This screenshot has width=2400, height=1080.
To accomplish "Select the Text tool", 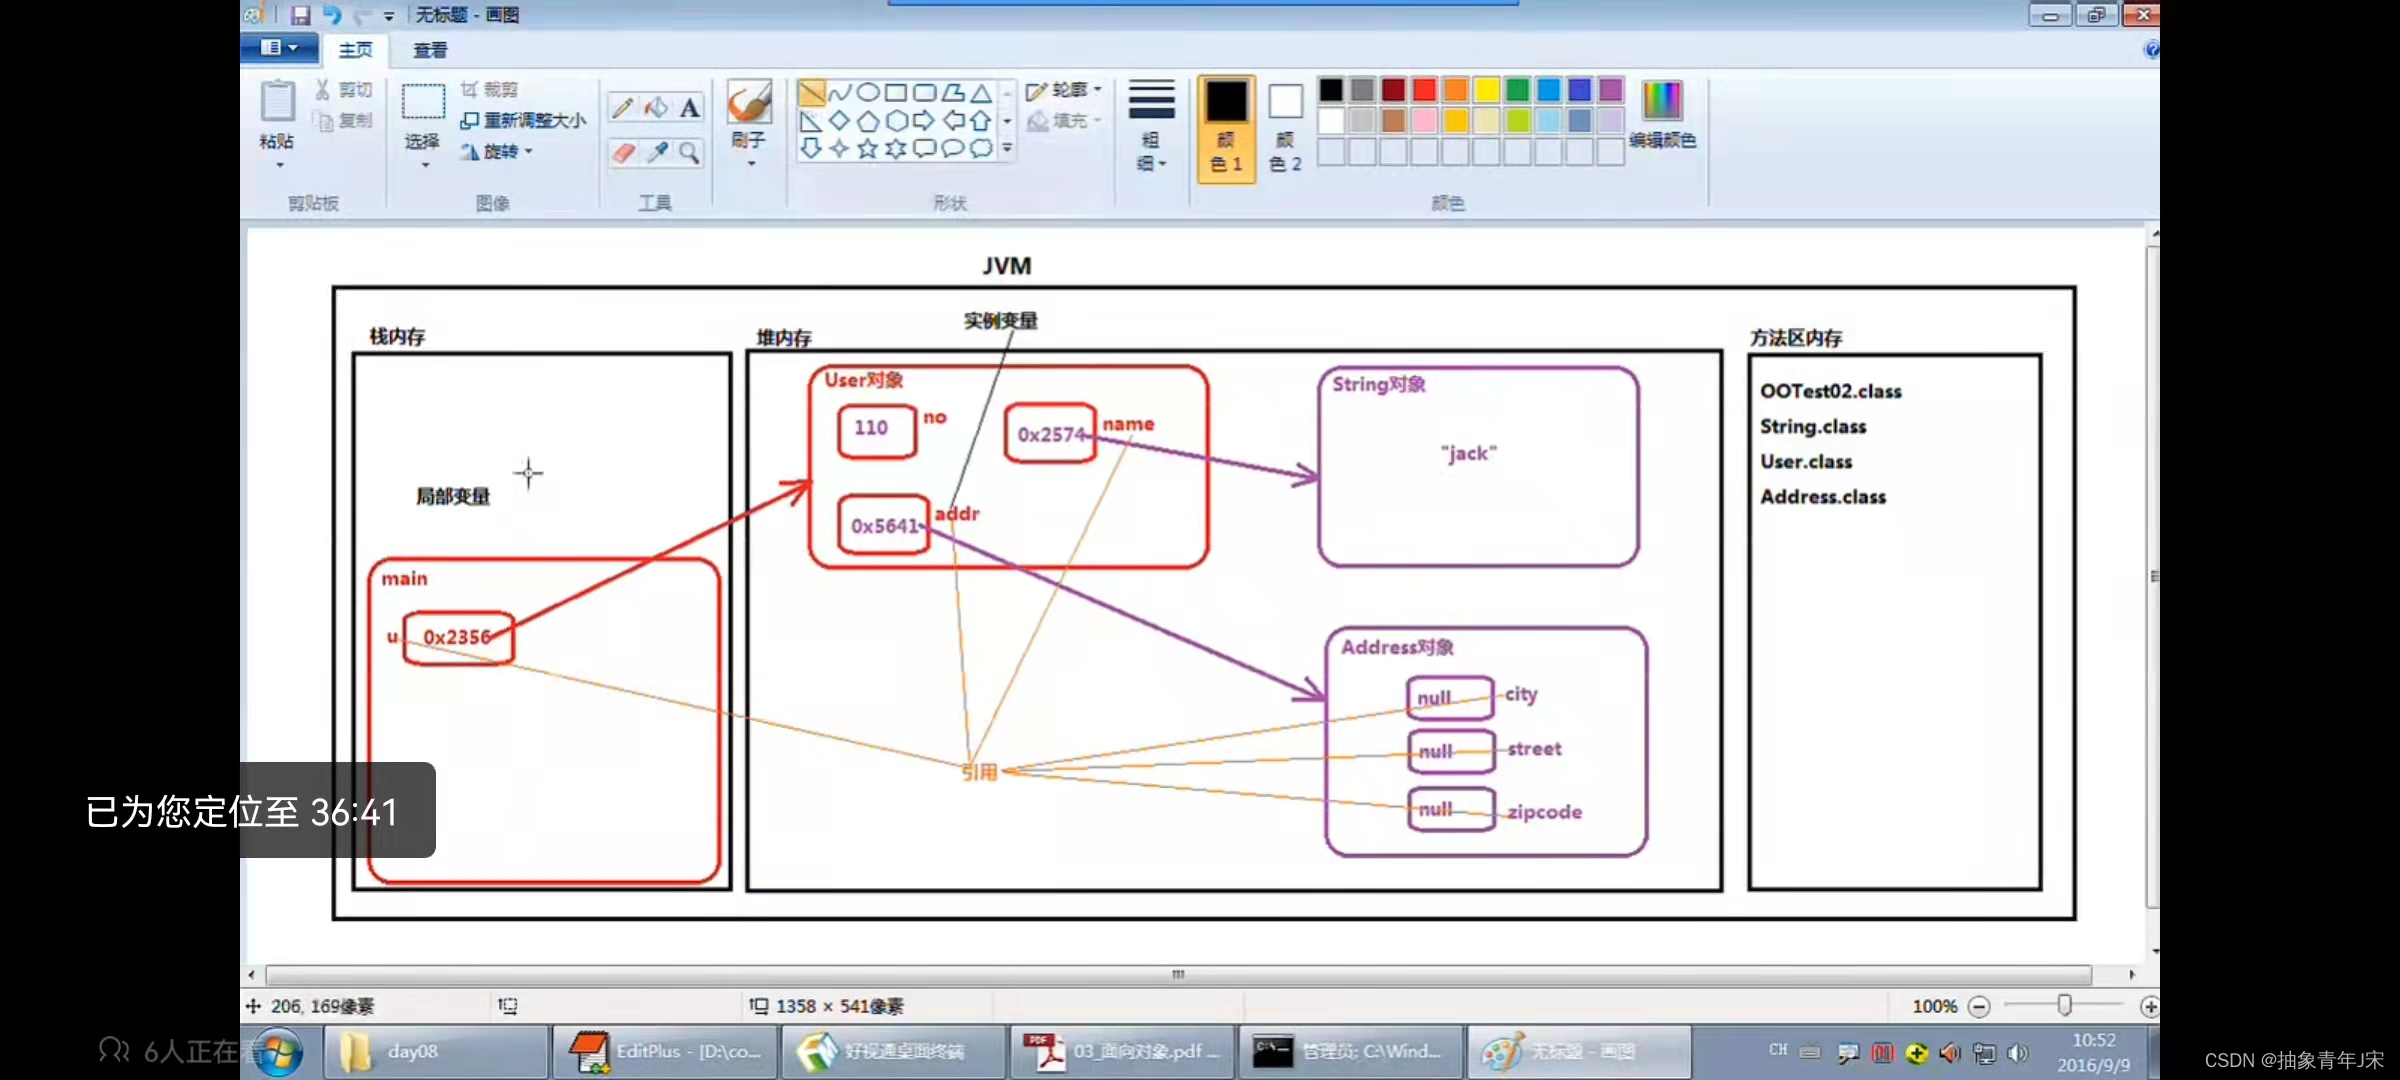I will 690,108.
